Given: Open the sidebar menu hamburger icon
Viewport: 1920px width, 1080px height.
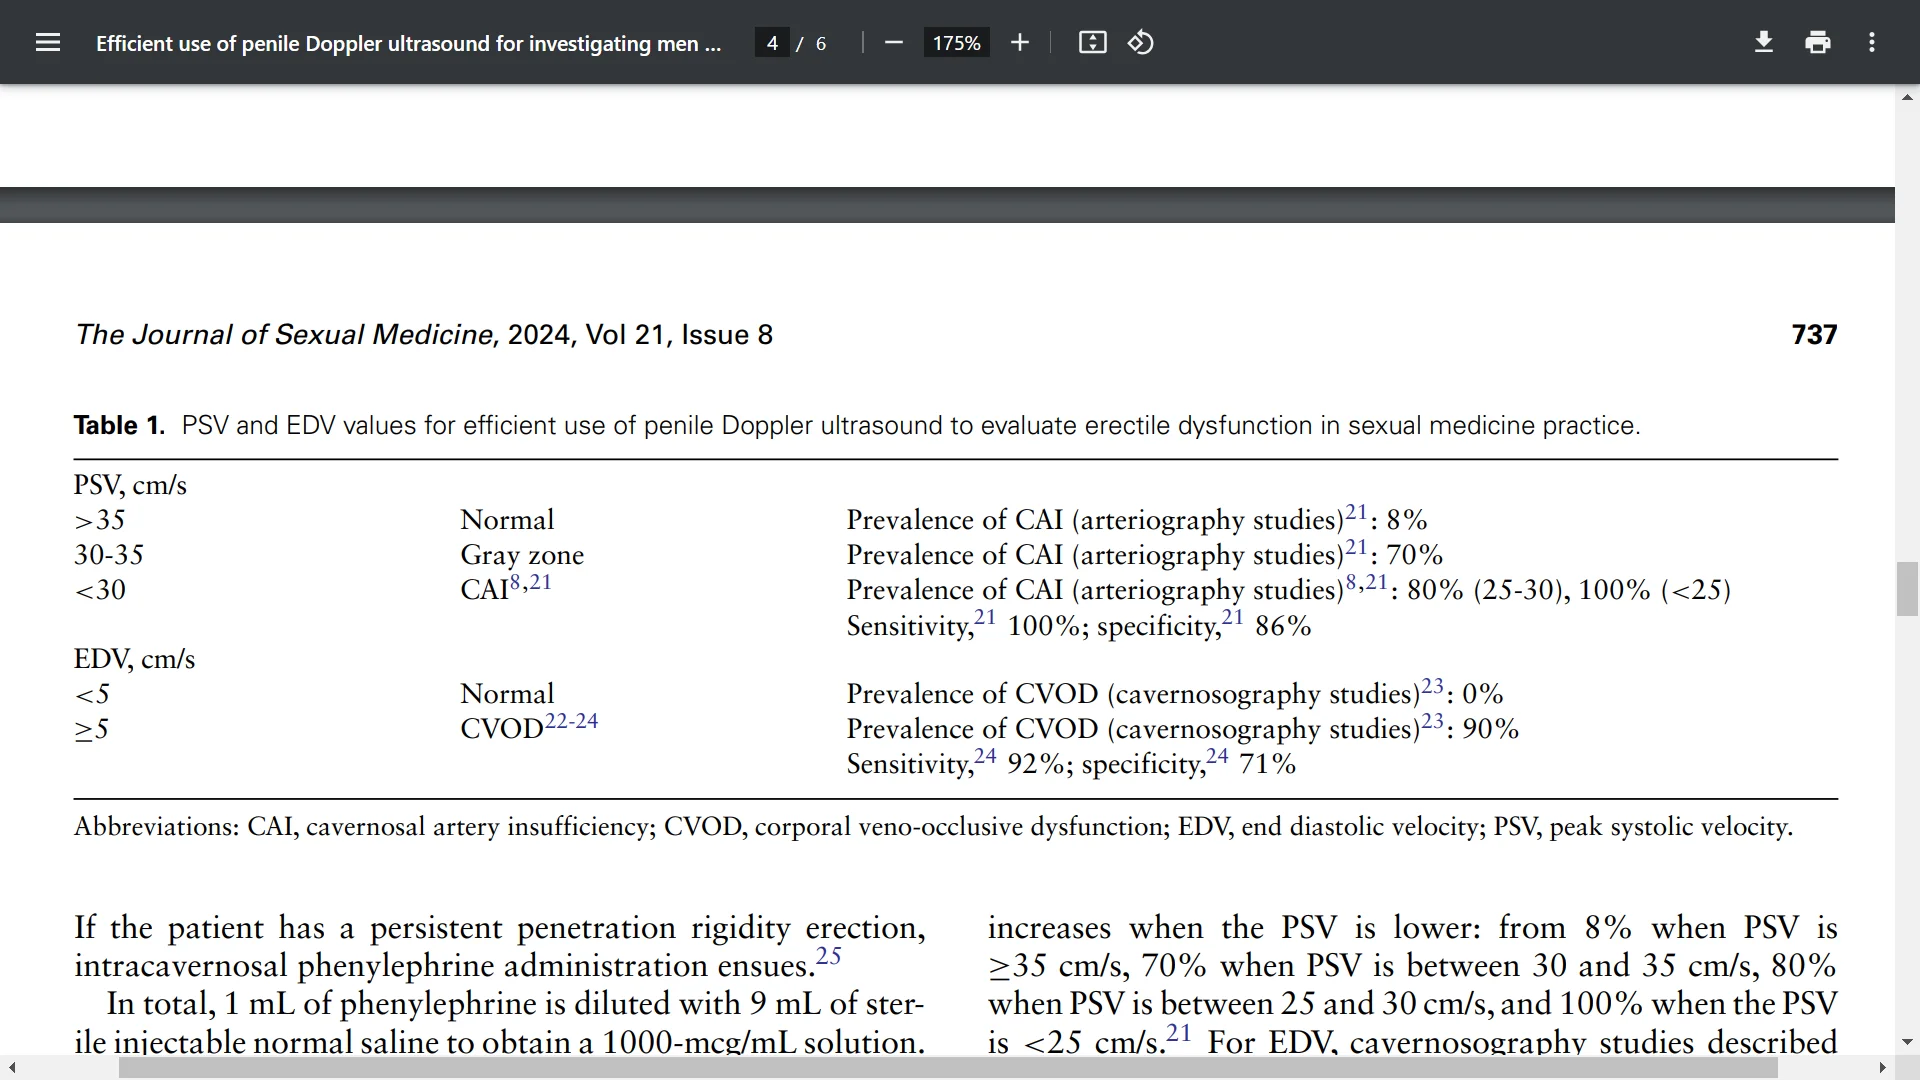Looking at the screenshot, I should [48, 42].
